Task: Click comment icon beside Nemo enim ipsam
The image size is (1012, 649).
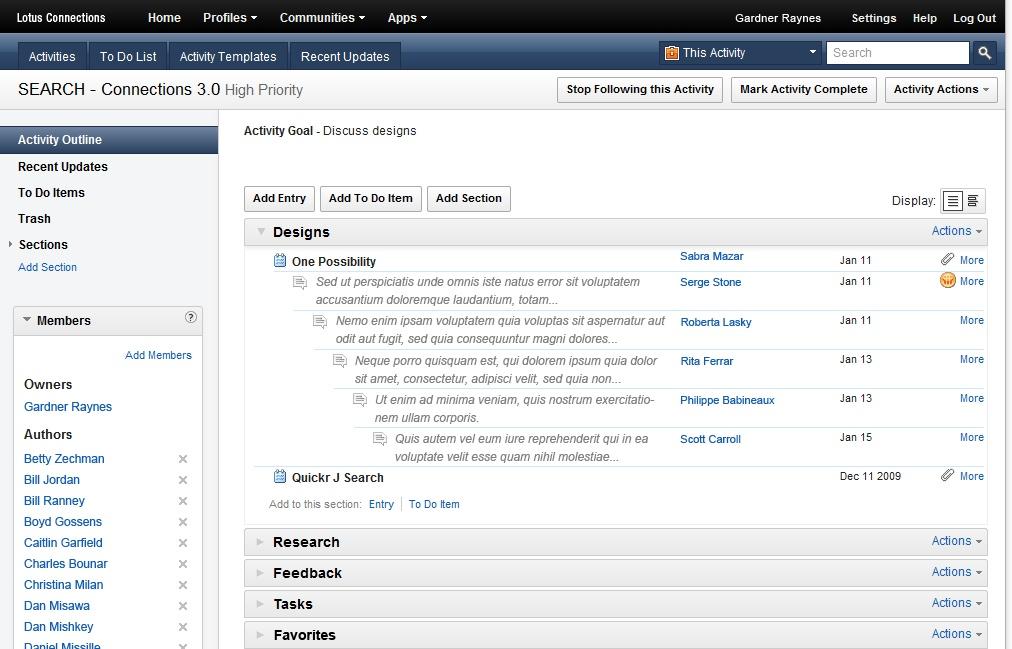Action: 320,321
